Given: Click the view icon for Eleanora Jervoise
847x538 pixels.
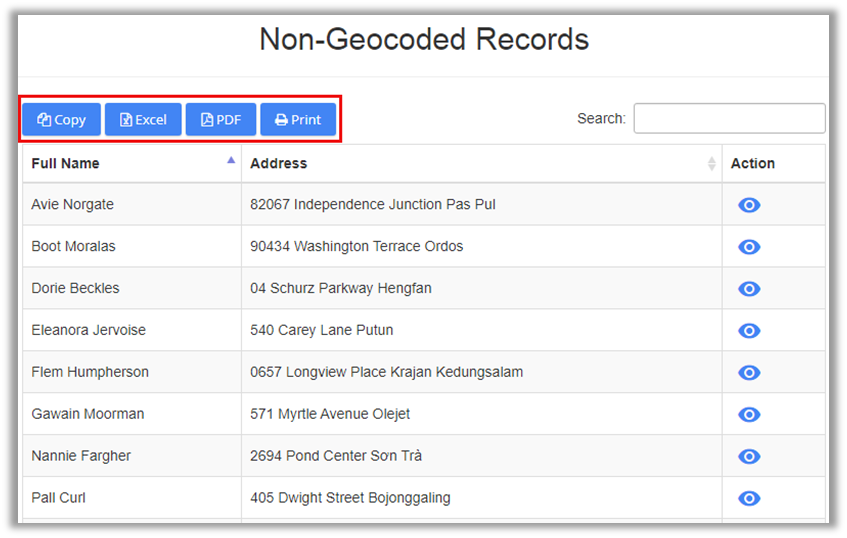Looking at the screenshot, I should (x=749, y=331).
